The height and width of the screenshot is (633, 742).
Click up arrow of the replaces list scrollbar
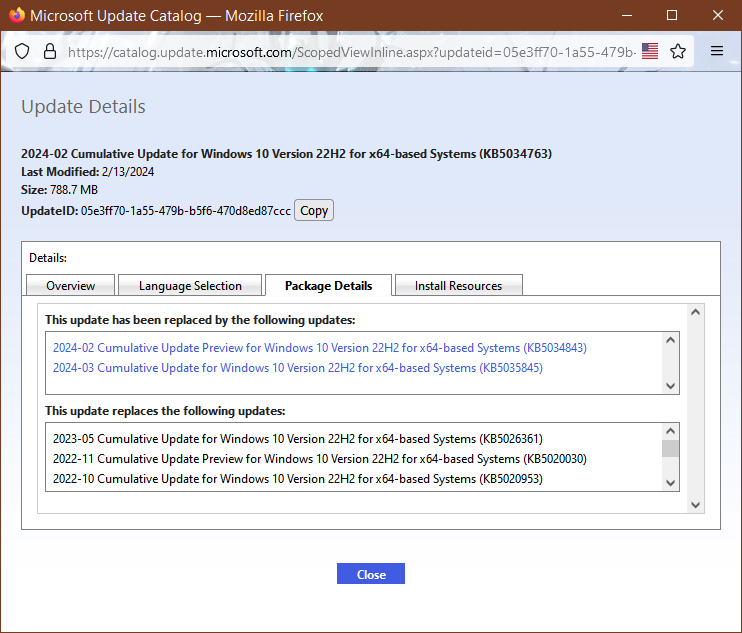(x=670, y=431)
